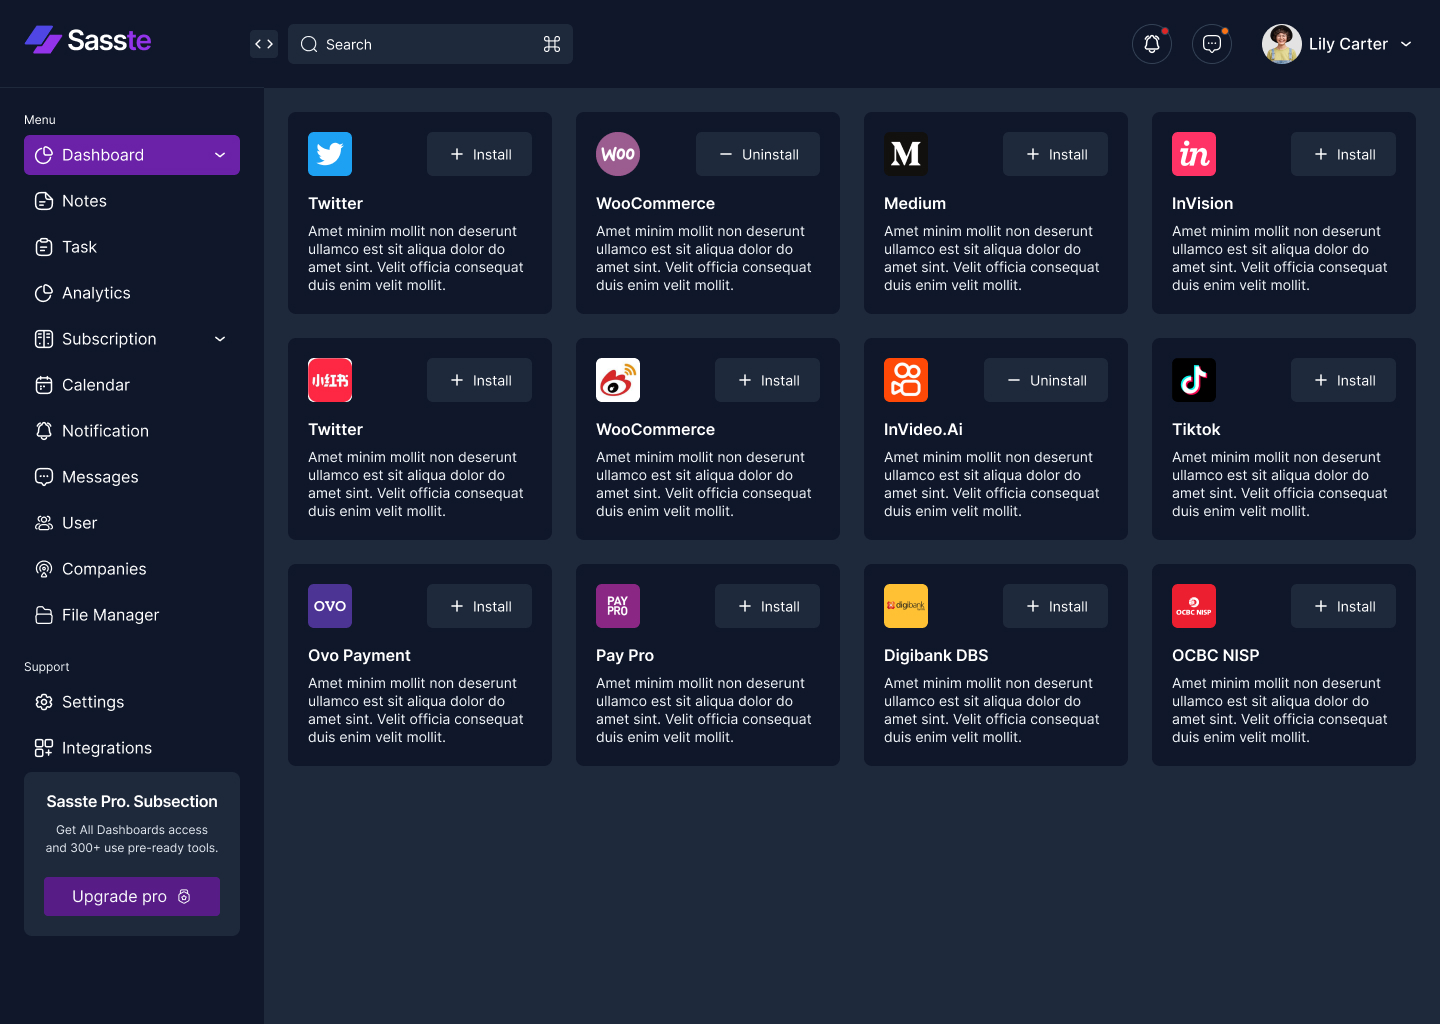The height and width of the screenshot is (1024, 1440).
Task: Install Ovo Payment
Action: click(x=480, y=606)
